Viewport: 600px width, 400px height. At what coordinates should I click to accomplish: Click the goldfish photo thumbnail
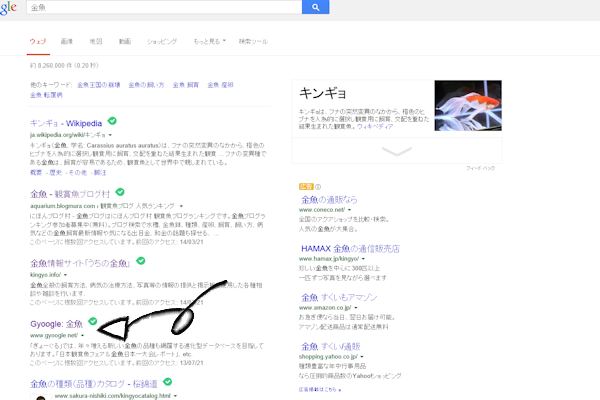tap(468, 105)
